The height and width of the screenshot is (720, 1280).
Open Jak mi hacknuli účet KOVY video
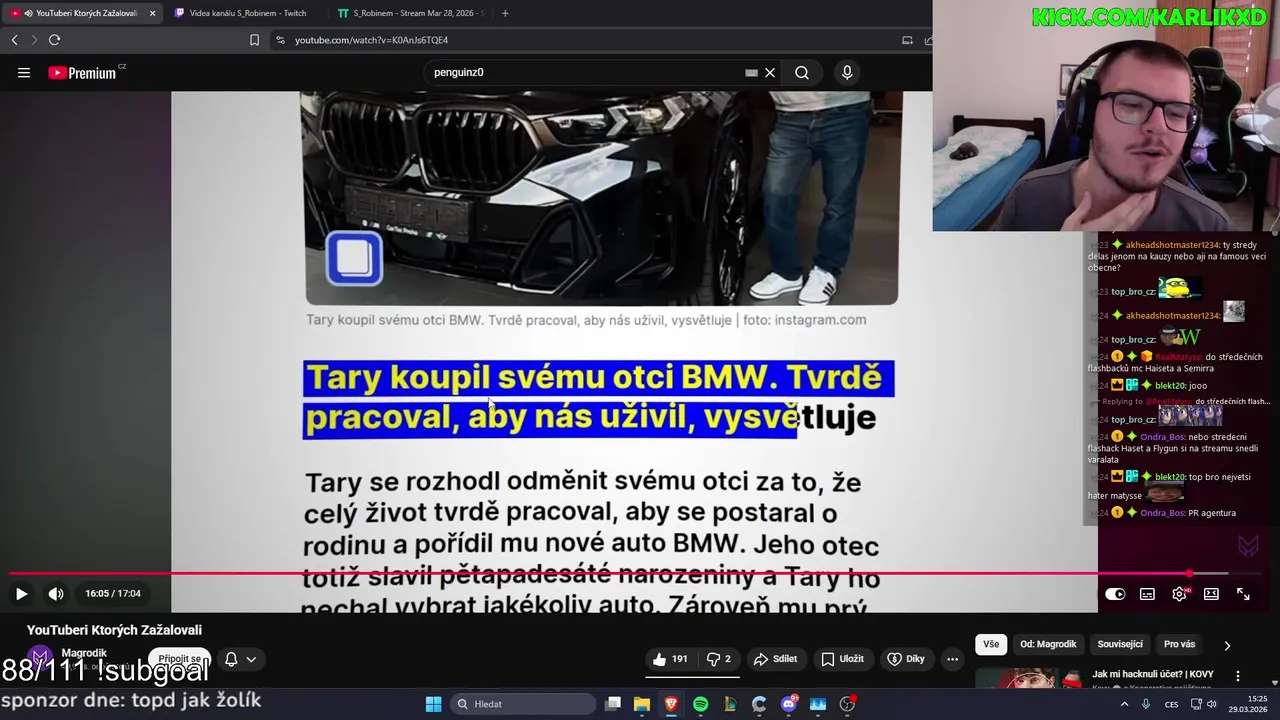click(1152, 674)
